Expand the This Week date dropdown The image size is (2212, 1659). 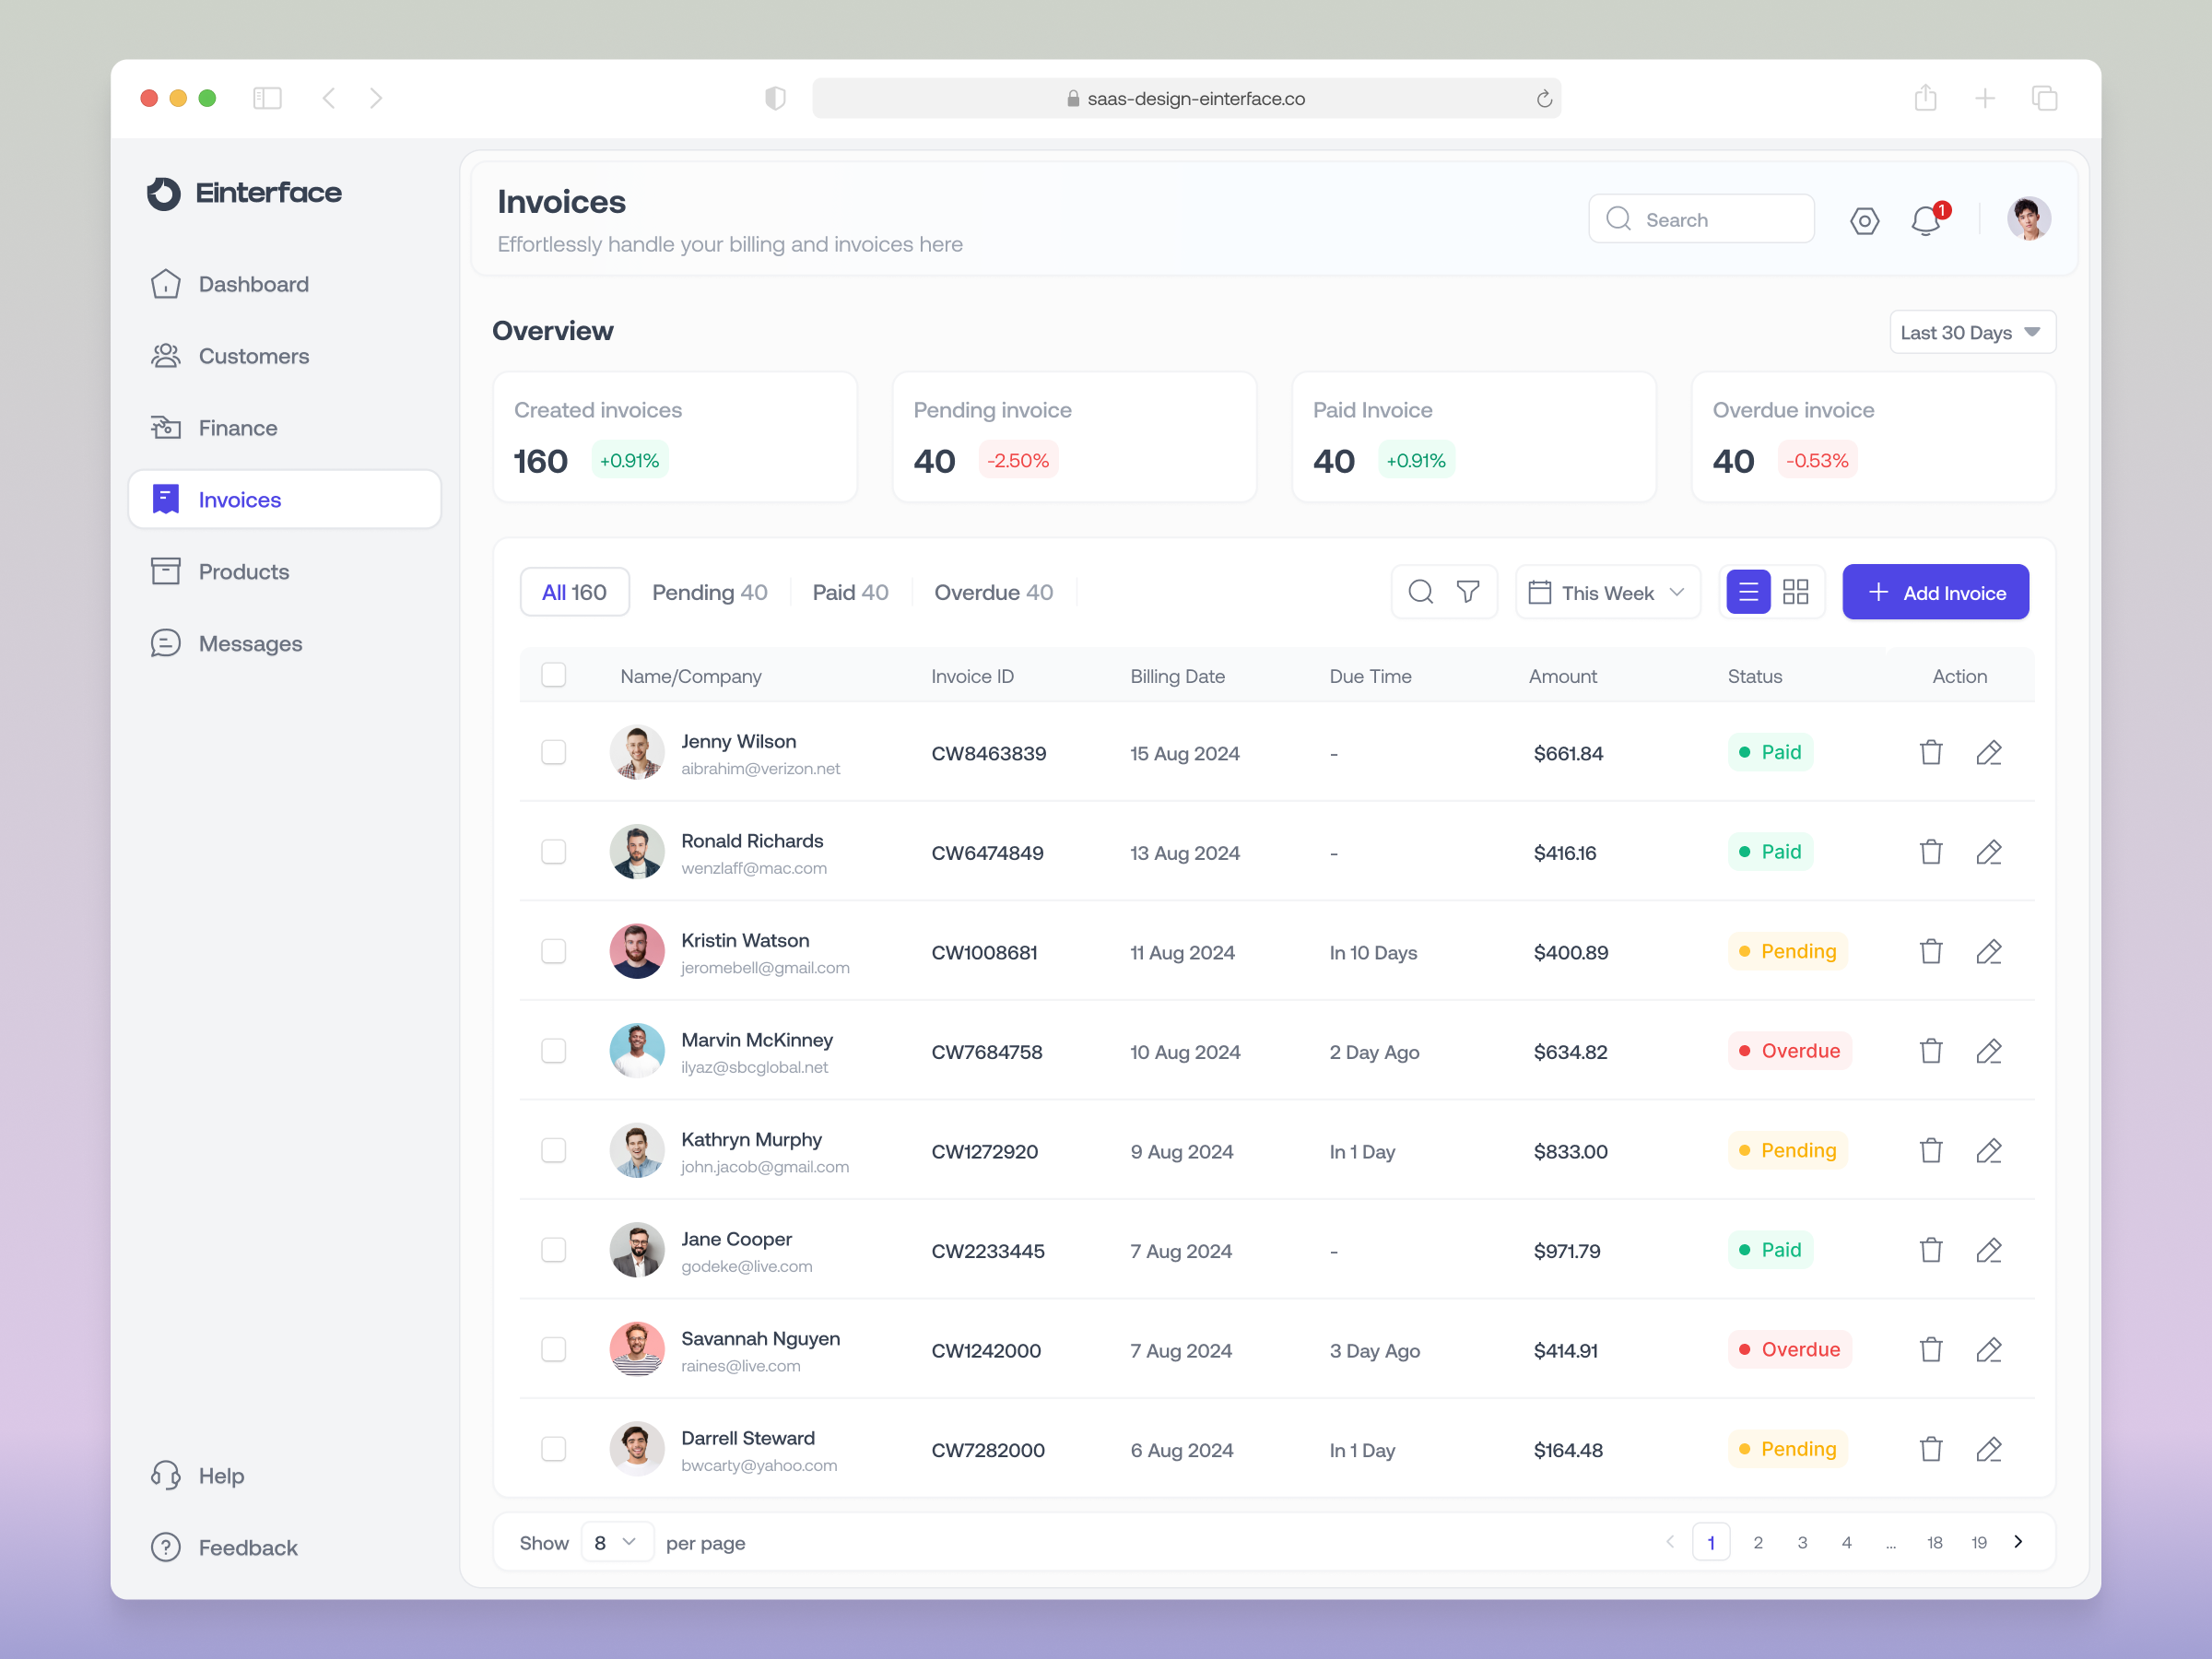tap(1607, 592)
